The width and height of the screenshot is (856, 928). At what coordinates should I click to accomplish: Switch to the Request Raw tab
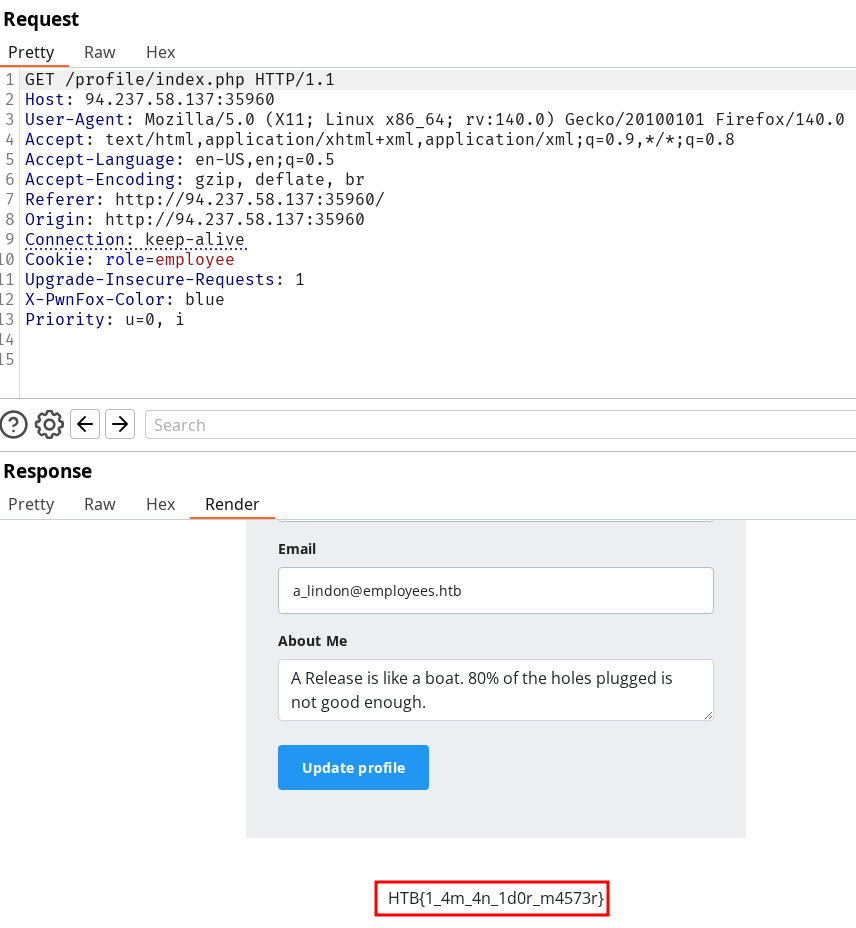tap(99, 52)
